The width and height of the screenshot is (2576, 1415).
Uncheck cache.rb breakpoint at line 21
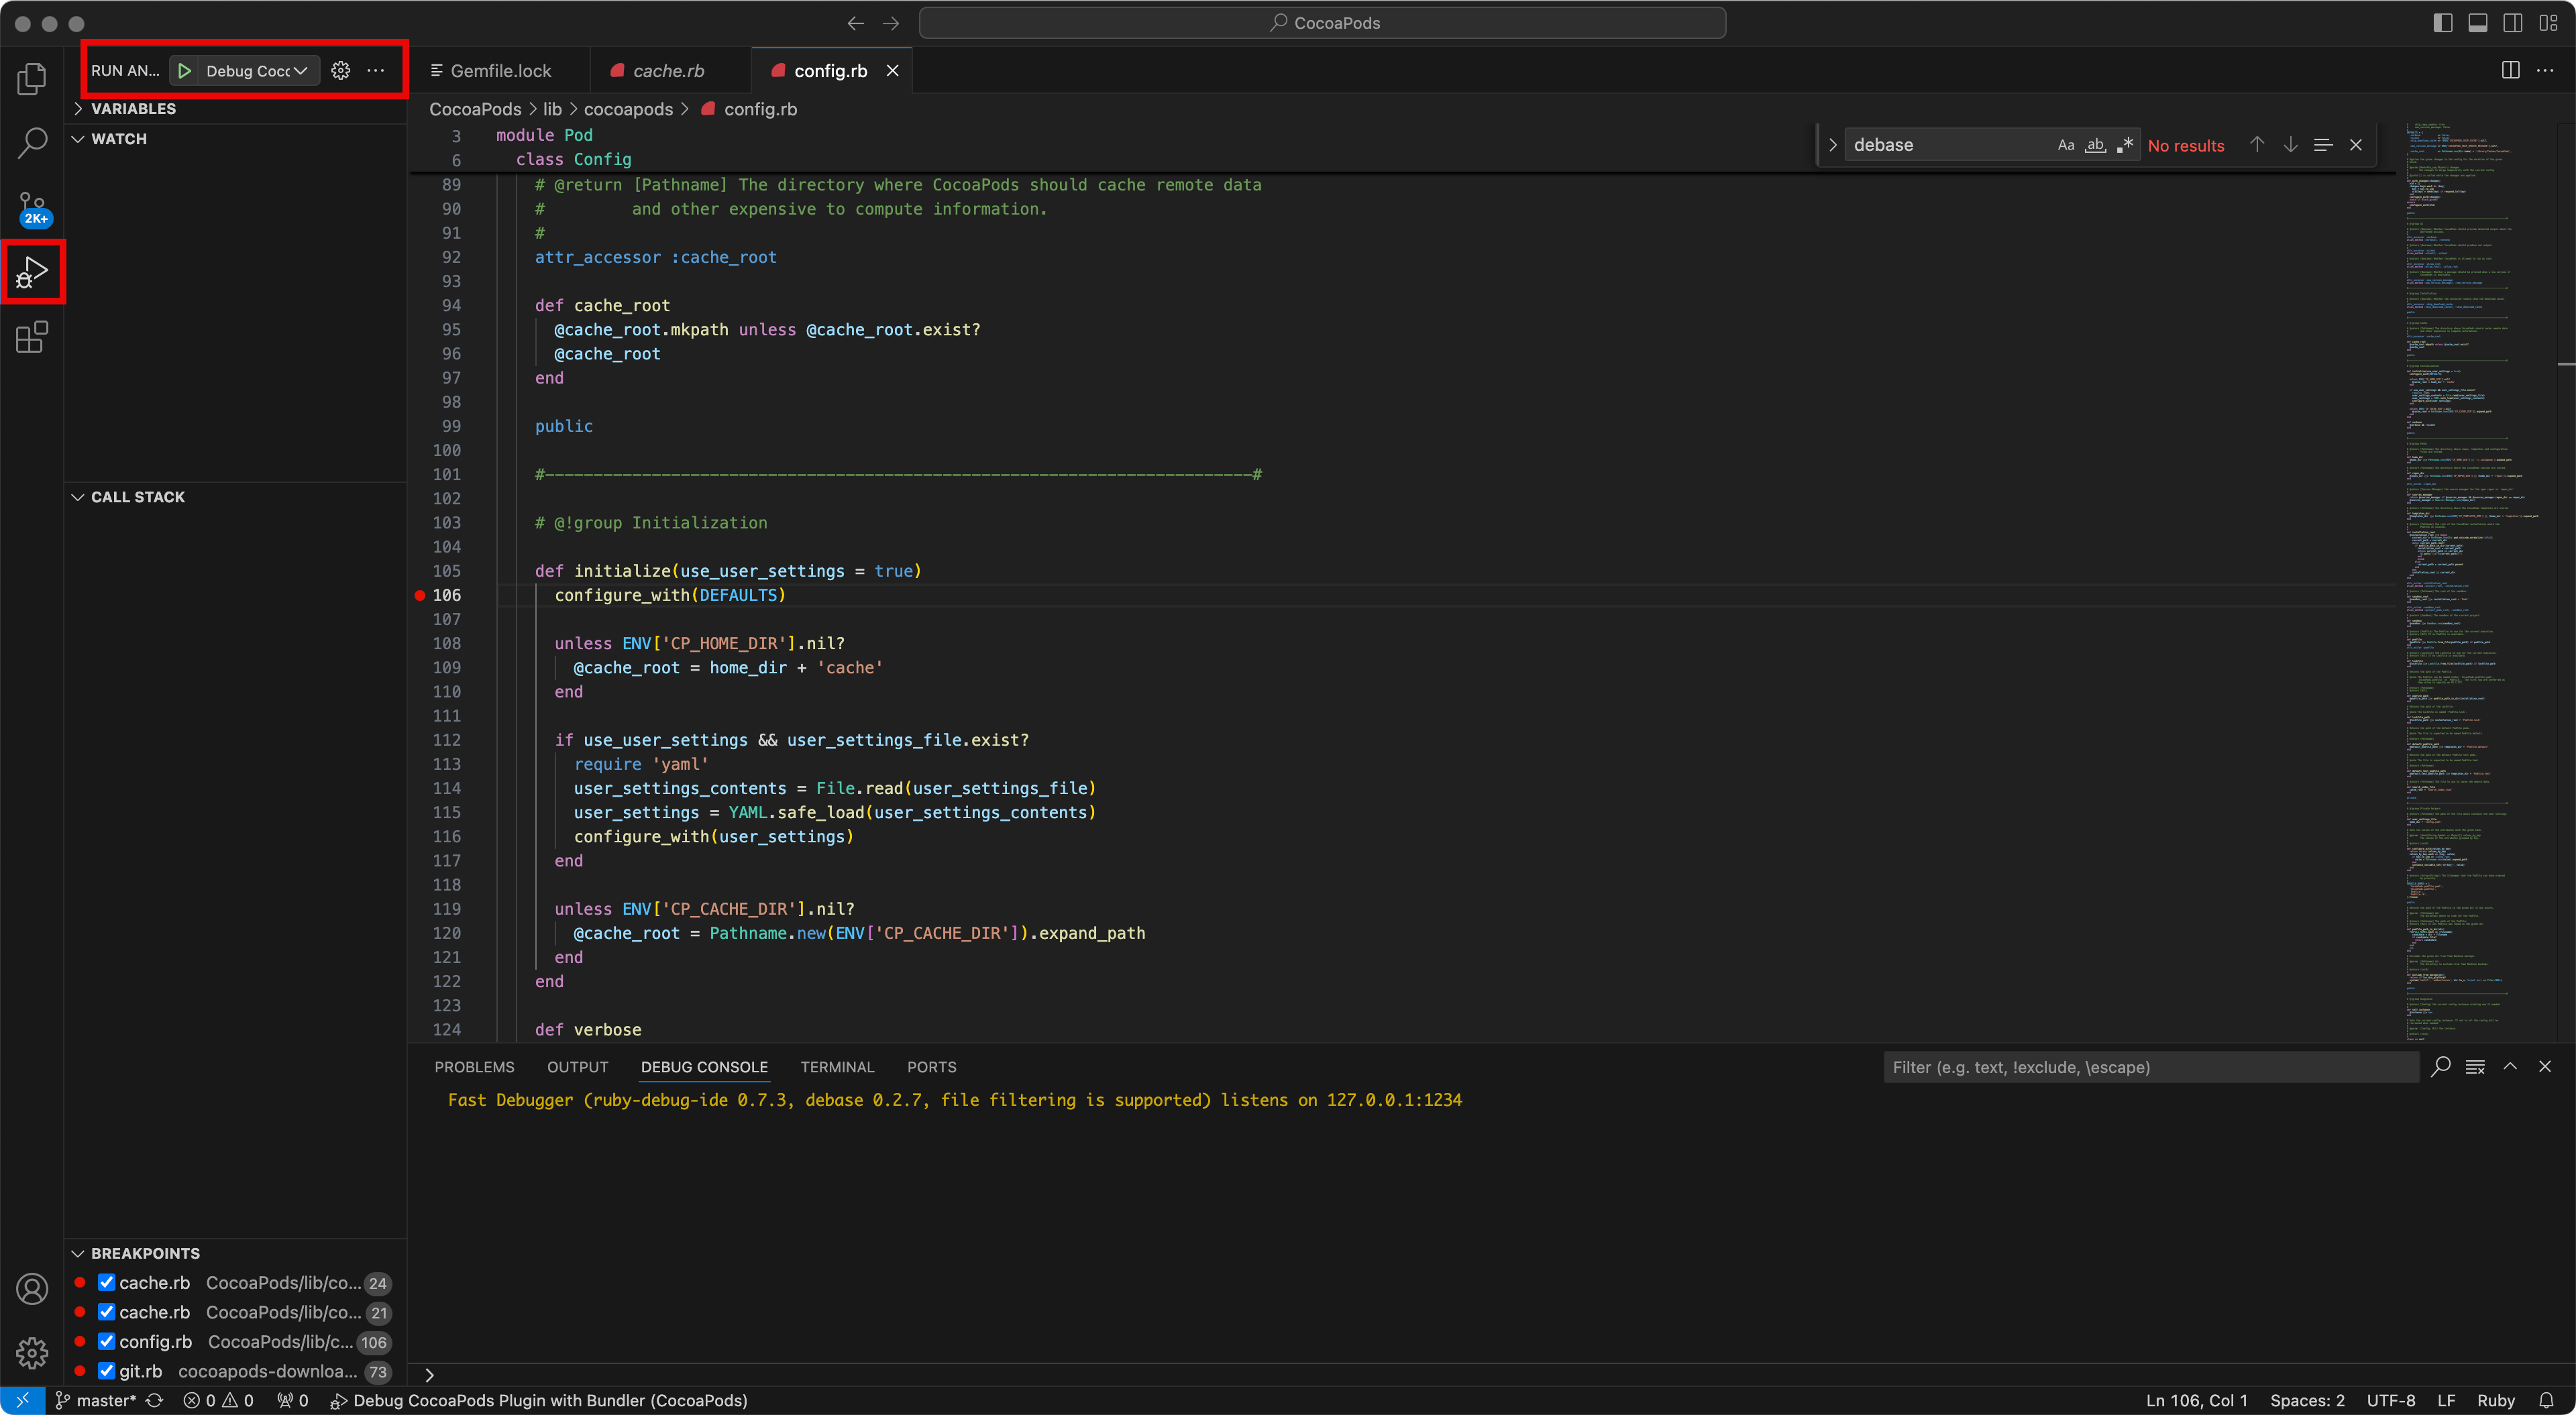click(x=106, y=1312)
